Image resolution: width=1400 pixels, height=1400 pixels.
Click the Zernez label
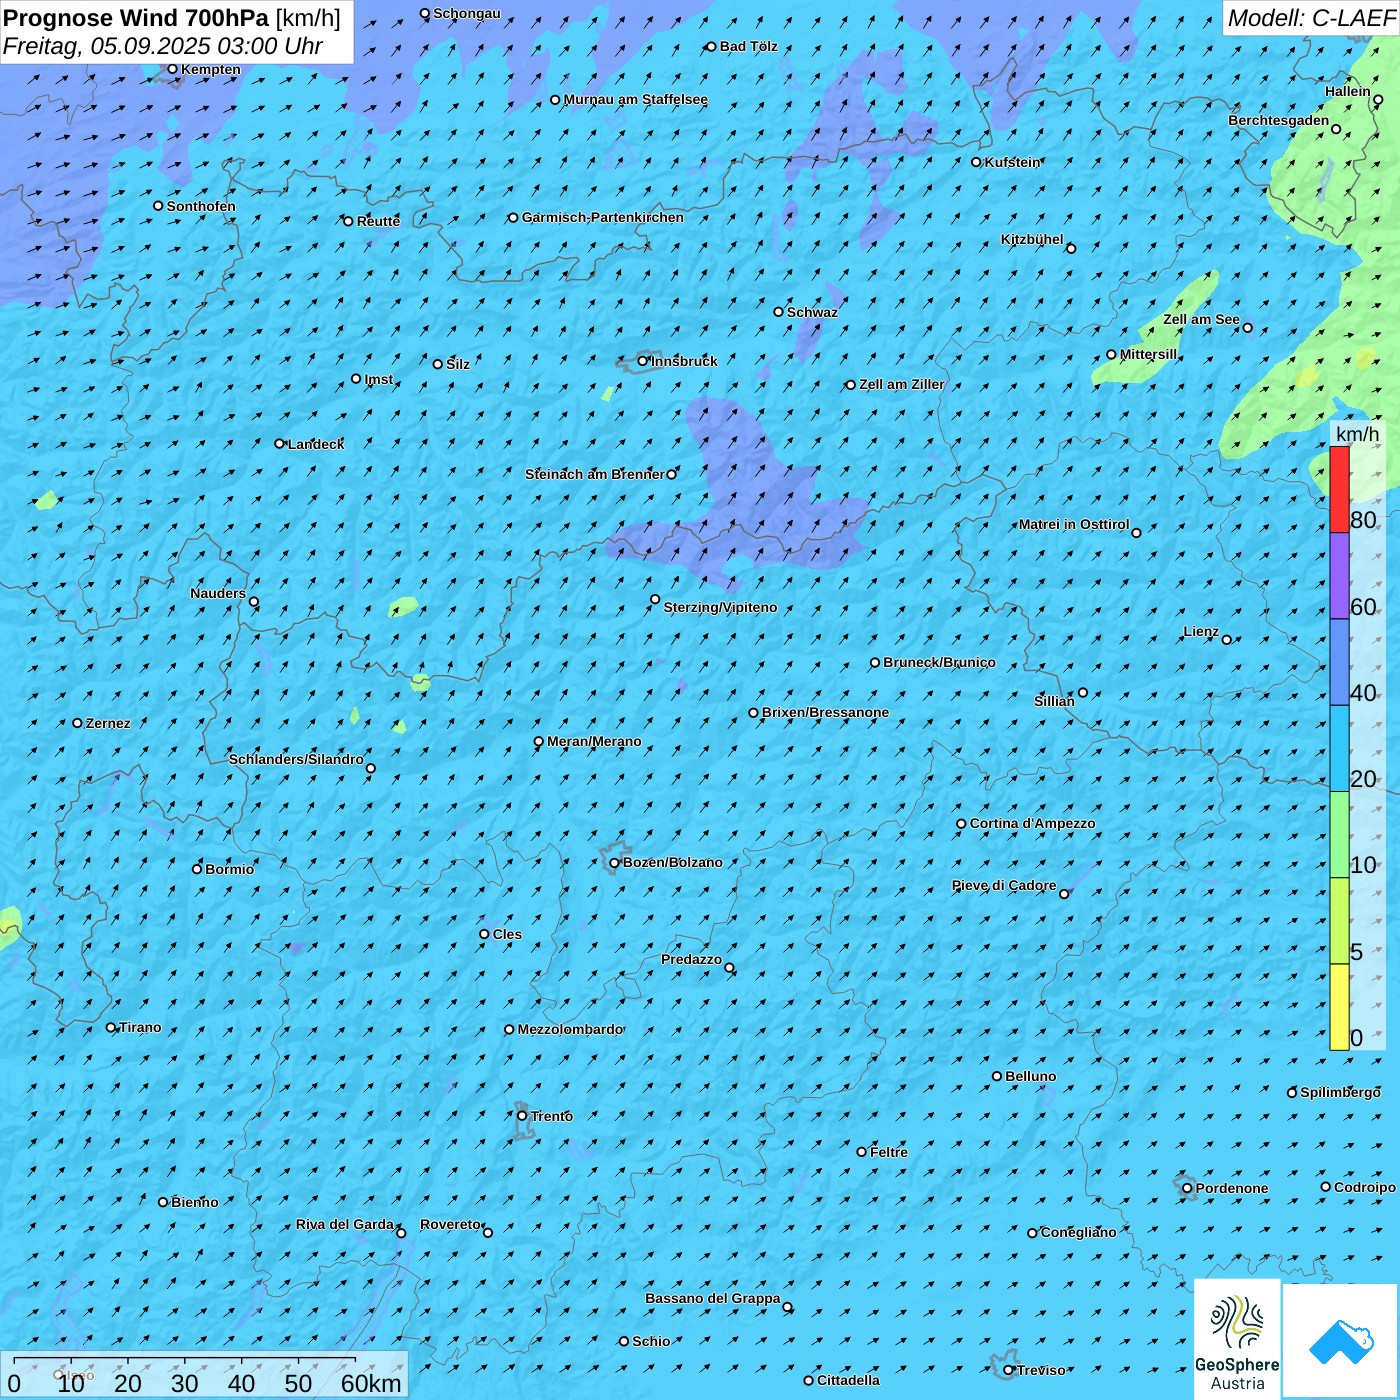click(x=108, y=723)
